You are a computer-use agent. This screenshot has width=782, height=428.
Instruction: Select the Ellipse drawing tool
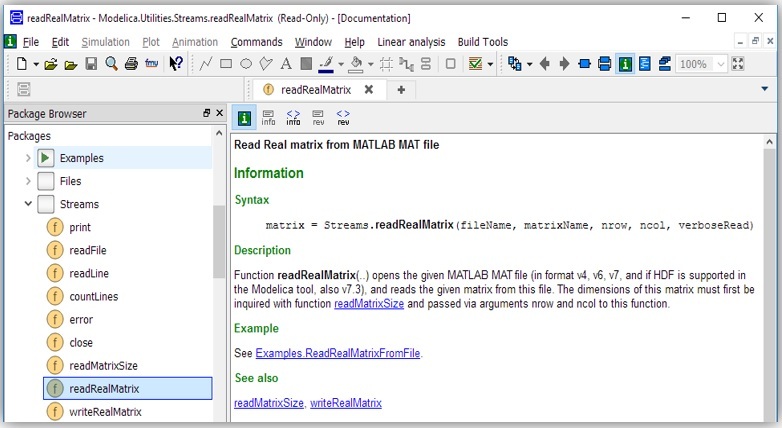tap(246, 64)
